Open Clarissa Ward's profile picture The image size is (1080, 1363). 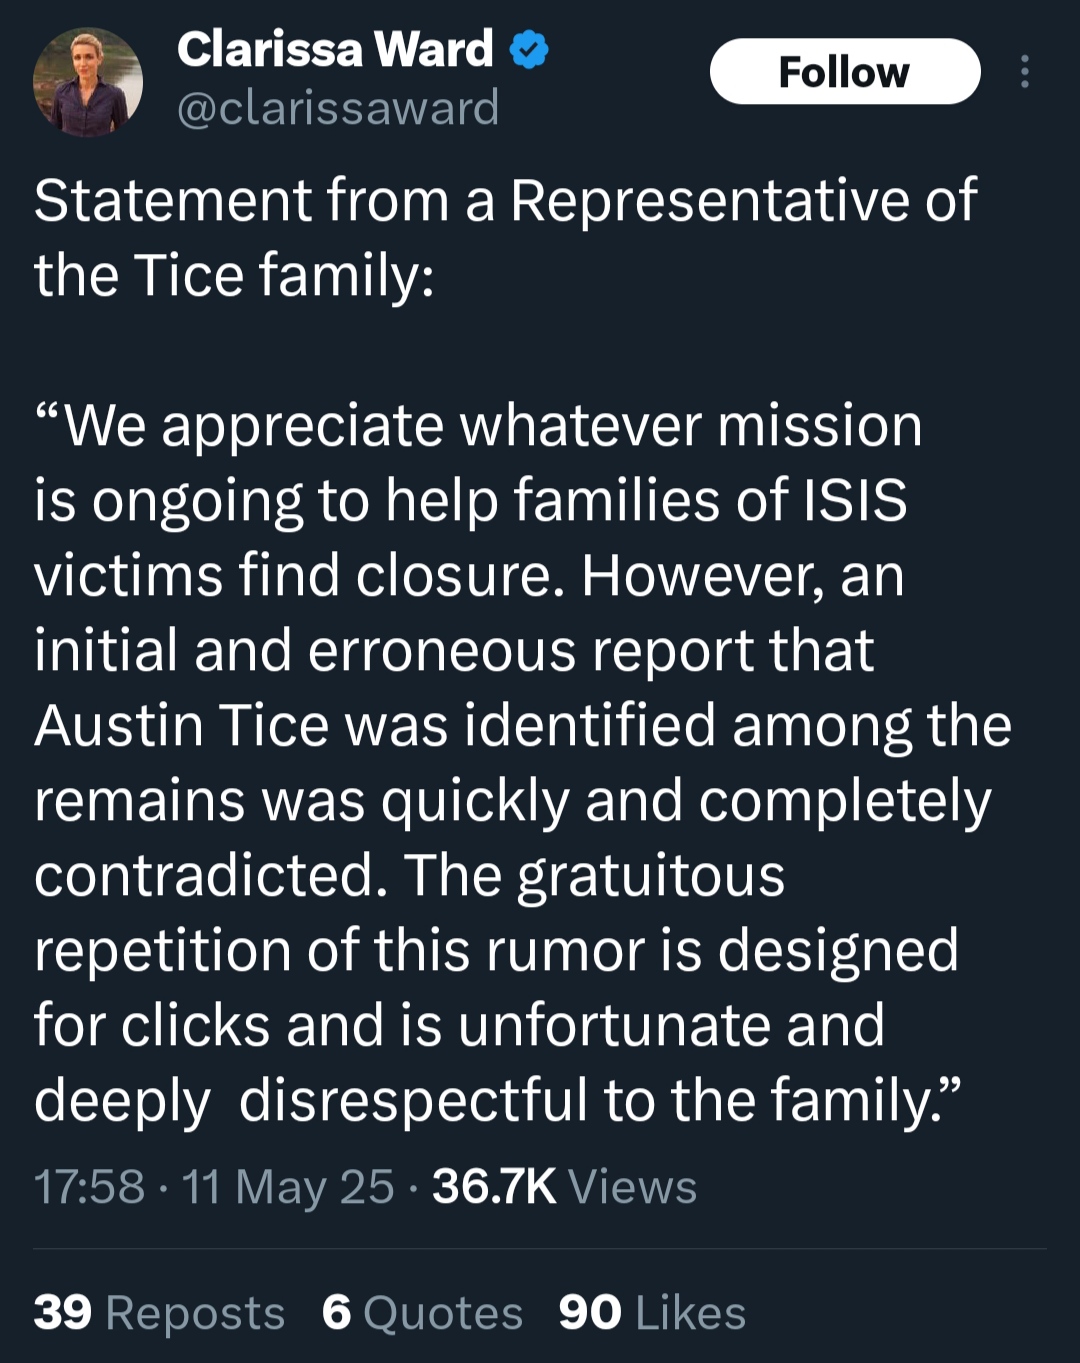(x=88, y=82)
